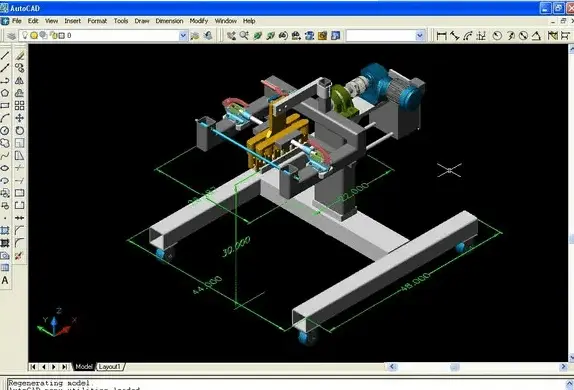The height and width of the screenshot is (390, 574).
Task: Choose the Array tool
Action: point(19,105)
